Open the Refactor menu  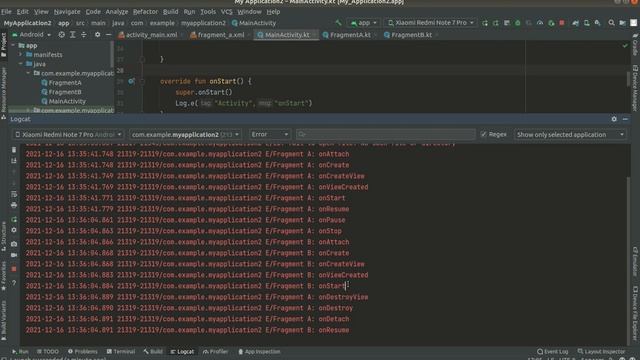[145, 11]
